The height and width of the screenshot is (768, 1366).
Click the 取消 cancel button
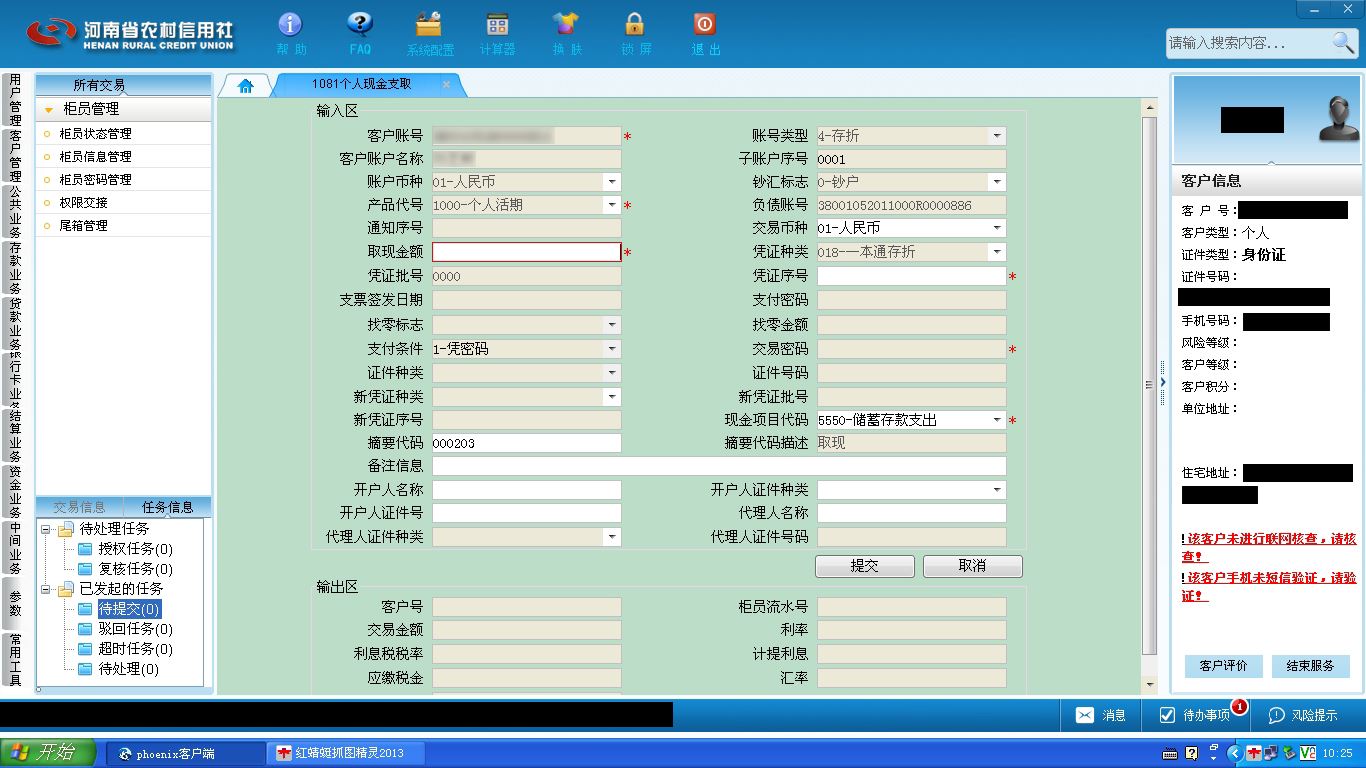click(x=973, y=566)
